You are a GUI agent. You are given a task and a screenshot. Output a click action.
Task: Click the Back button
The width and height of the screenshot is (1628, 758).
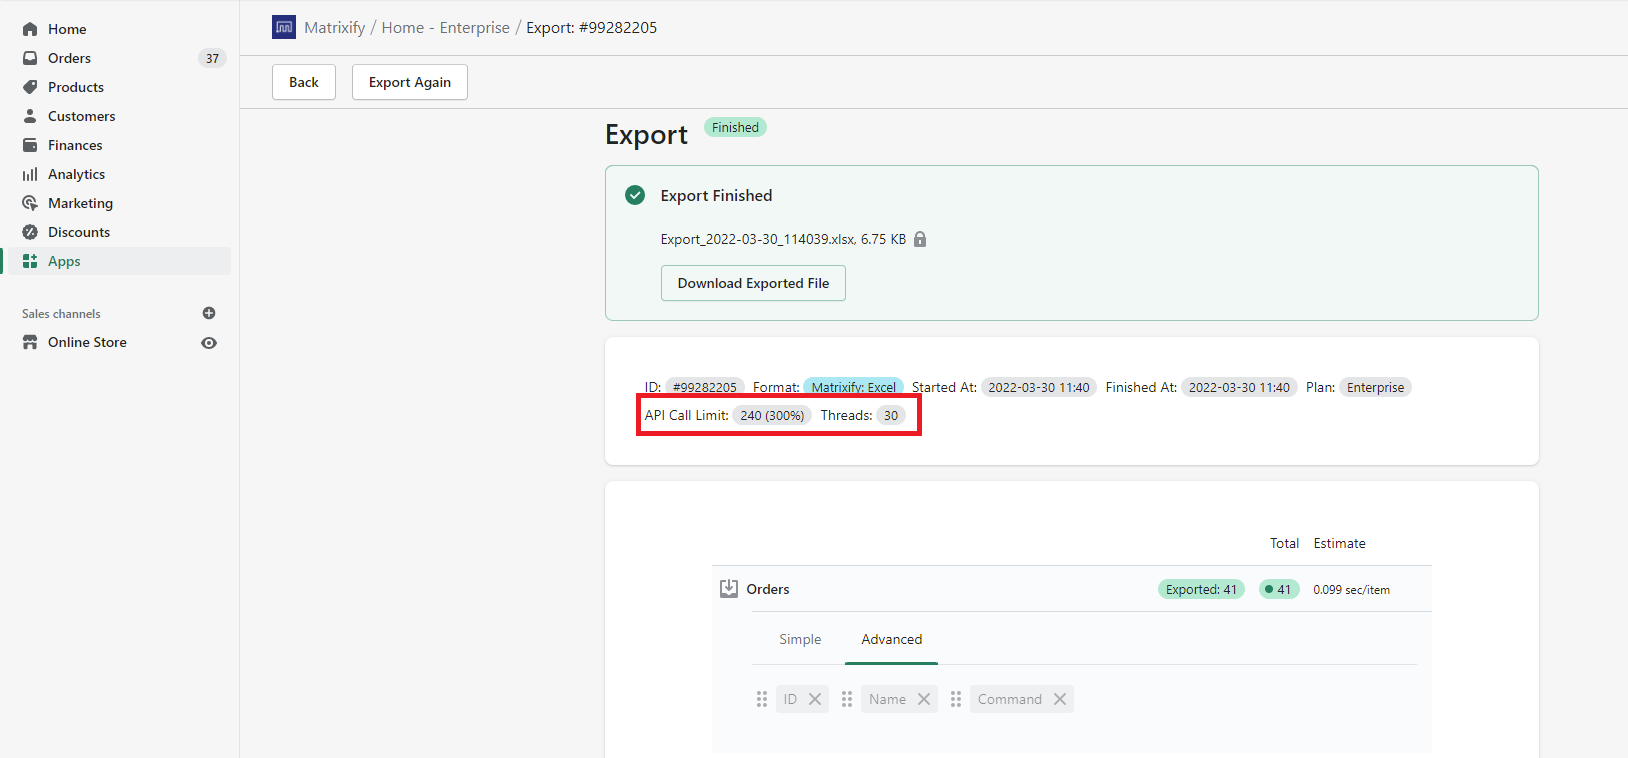[x=304, y=82]
